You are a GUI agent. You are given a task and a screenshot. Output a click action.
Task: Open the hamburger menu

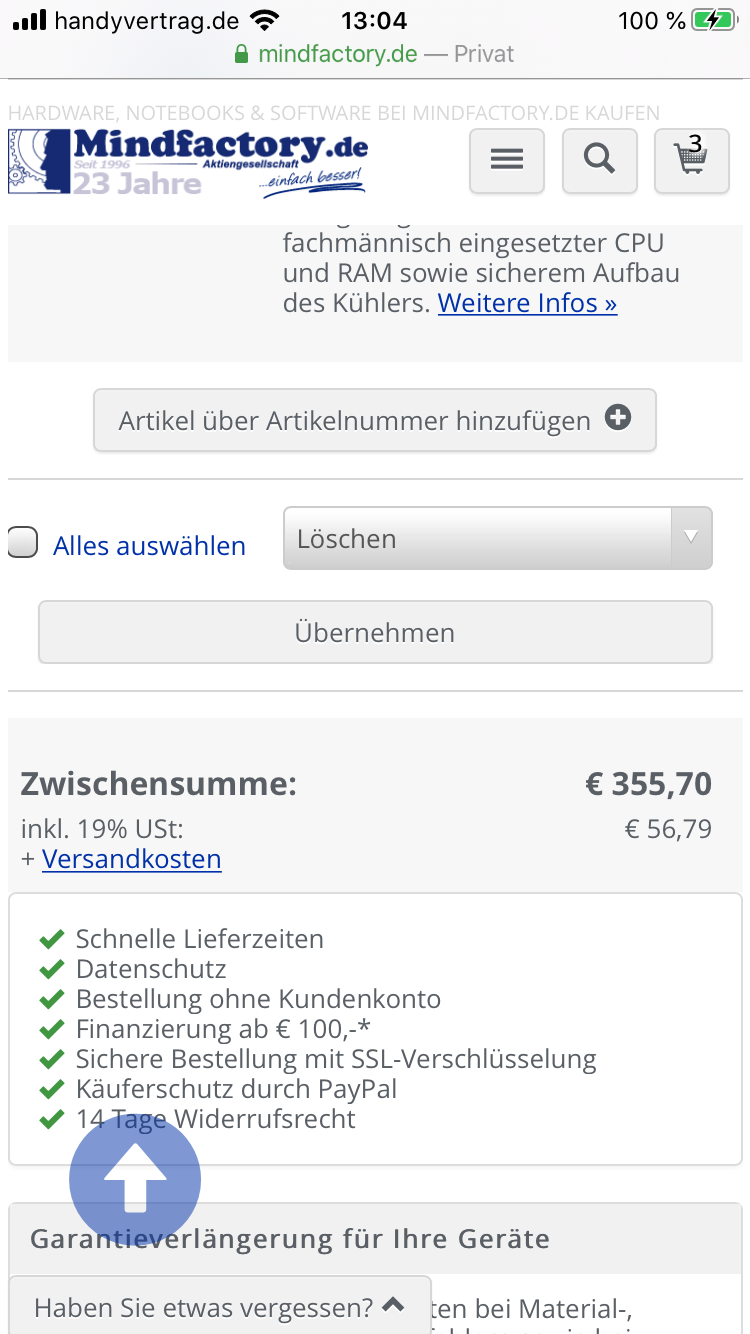coord(507,160)
